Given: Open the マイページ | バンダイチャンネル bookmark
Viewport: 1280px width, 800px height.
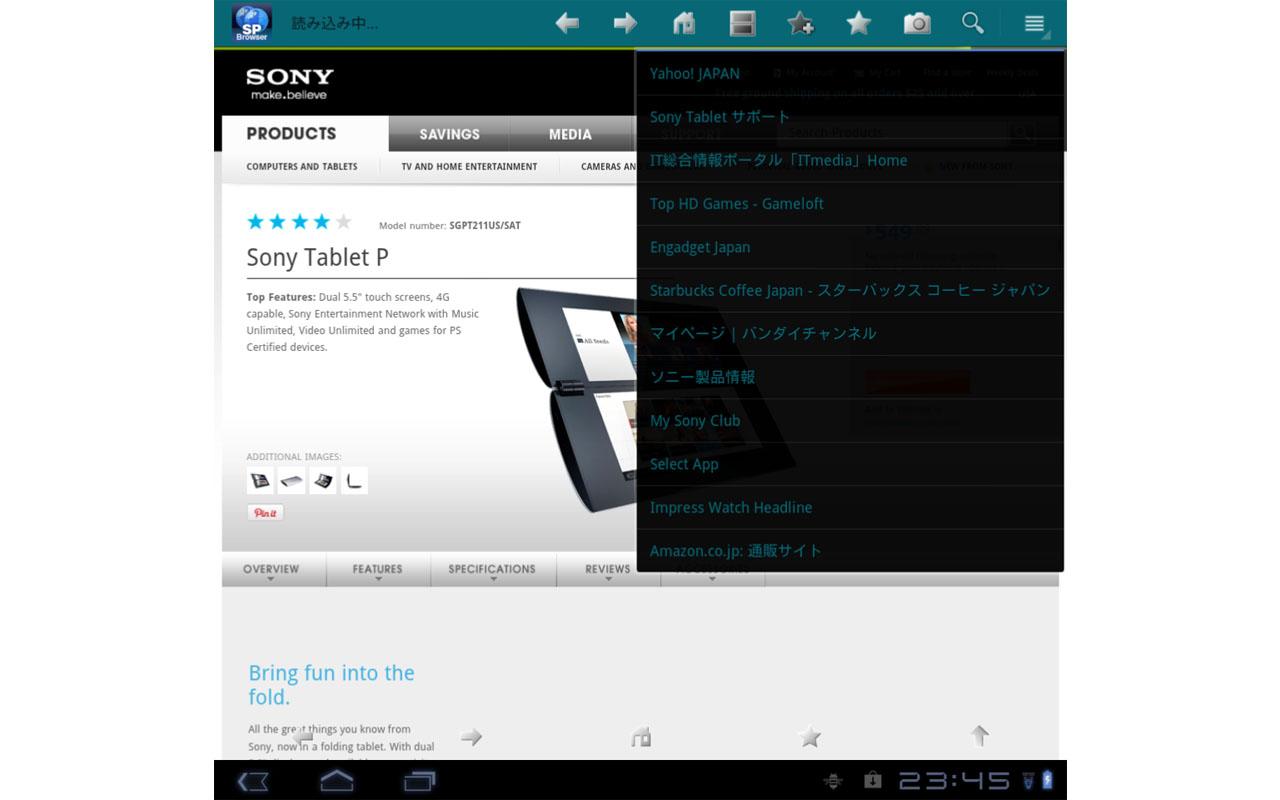Looking at the screenshot, I should pos(850,333).
